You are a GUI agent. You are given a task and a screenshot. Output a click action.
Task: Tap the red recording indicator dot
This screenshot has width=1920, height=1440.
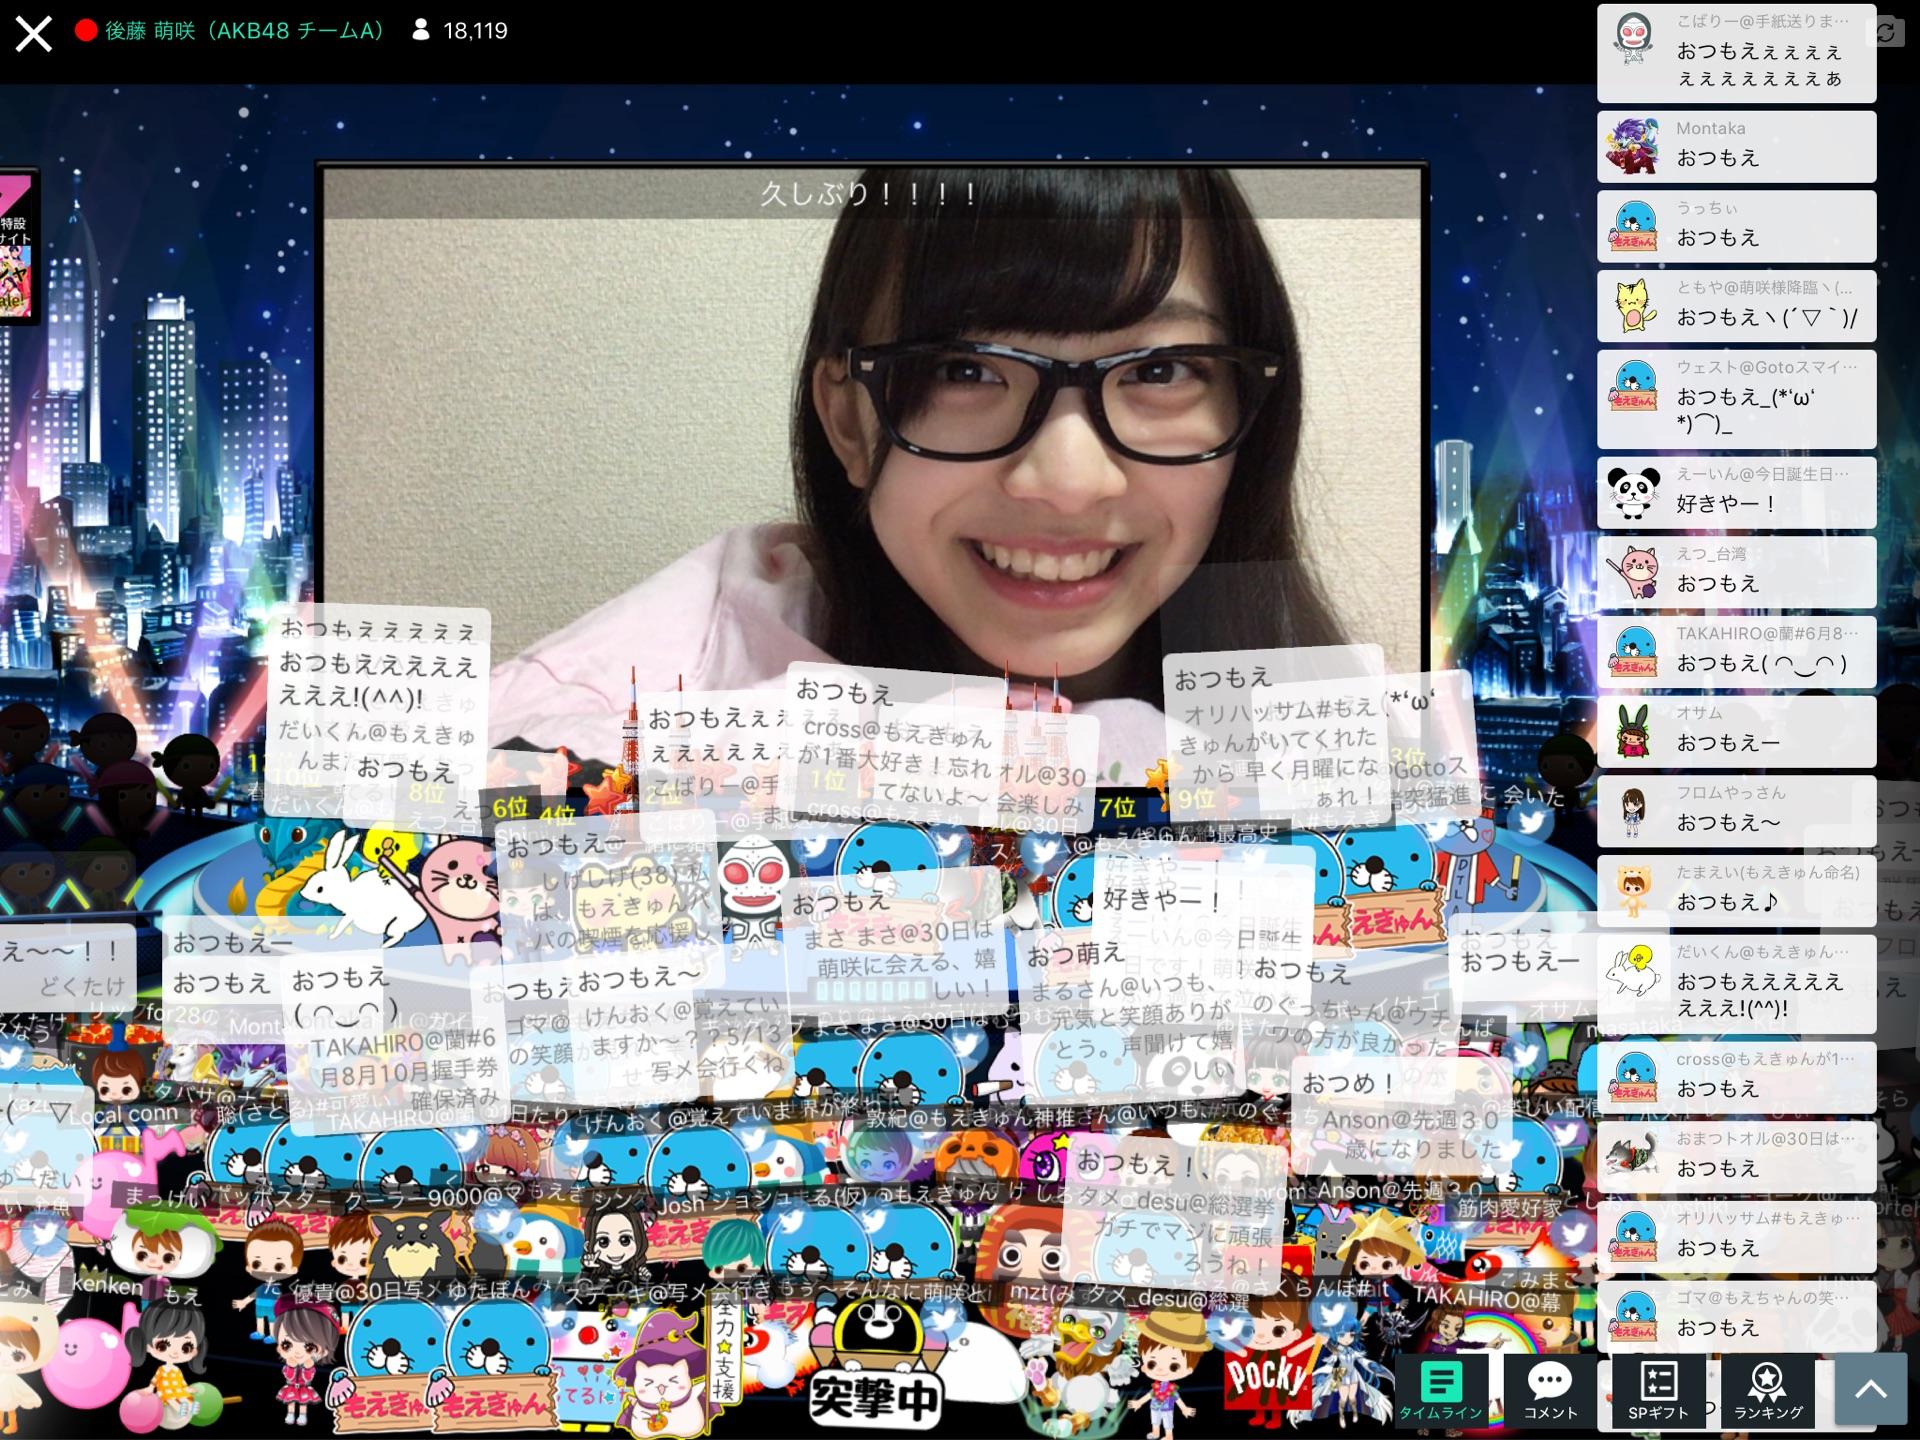(x=86, y=31)
